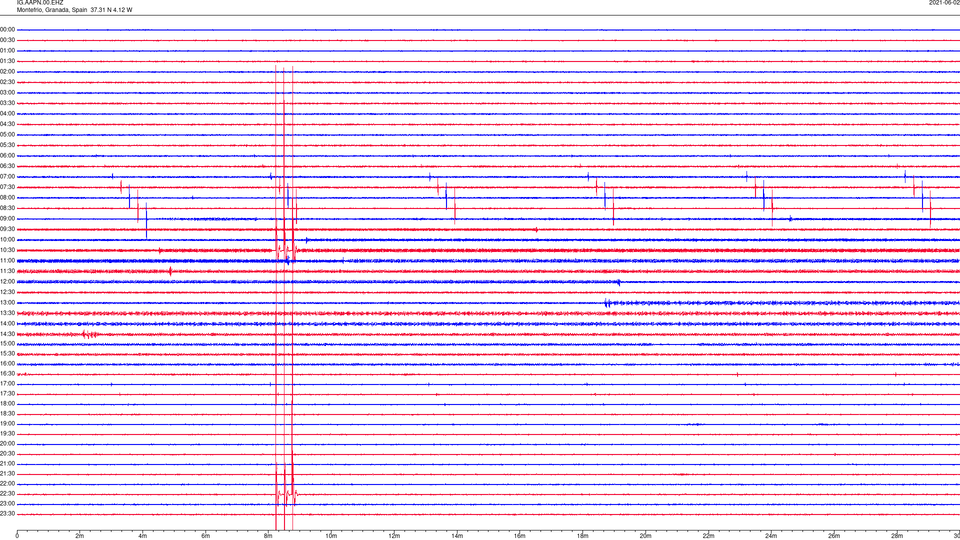Select the 05:00 row label

pyautogui.click(x=7, y=135)
